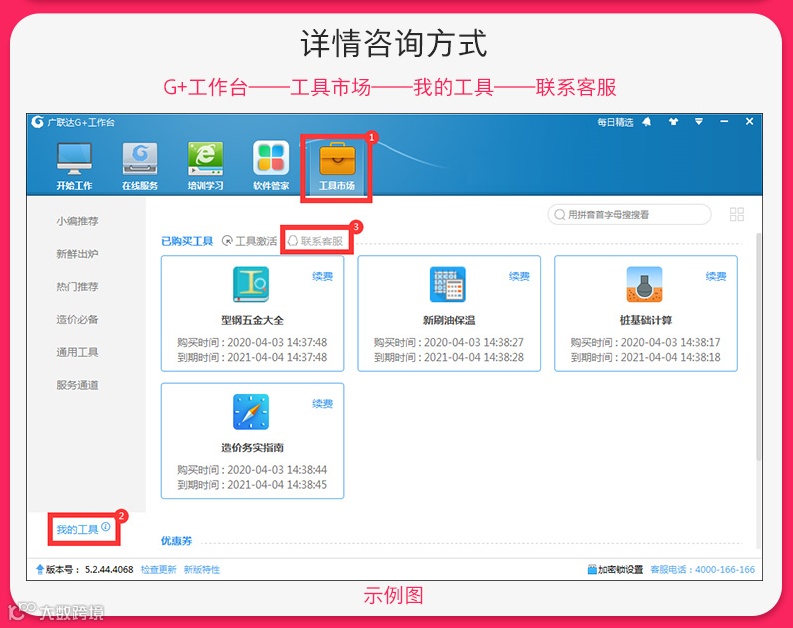793x628 pixels.
Task: Click 新版特性 link in status bar
Action: point(202,570)
